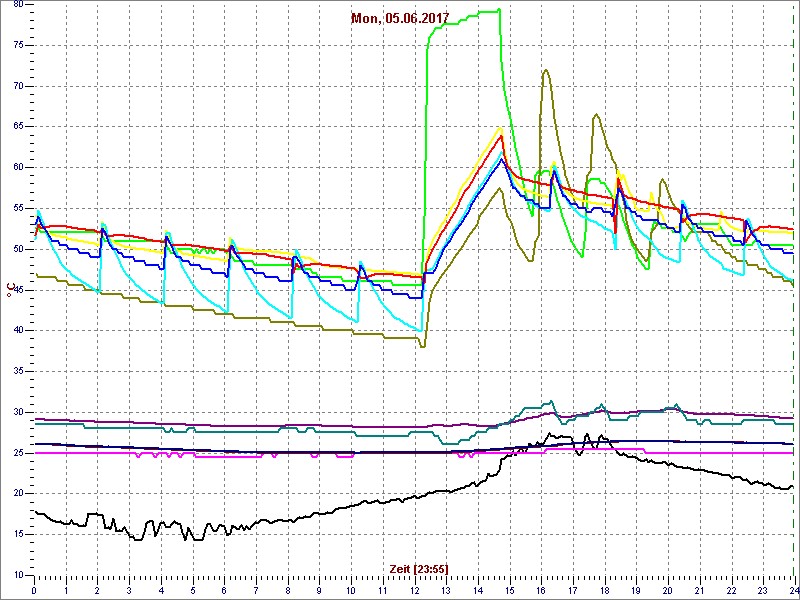Click the 15 value on temperature axis
The width and height of the screenshot is (800, 600).
click(x=17, y=535)
